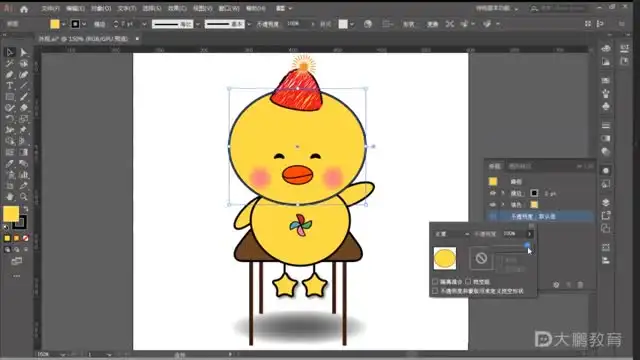
Task: Open the Type (T) menu
Action: (127, 9)
